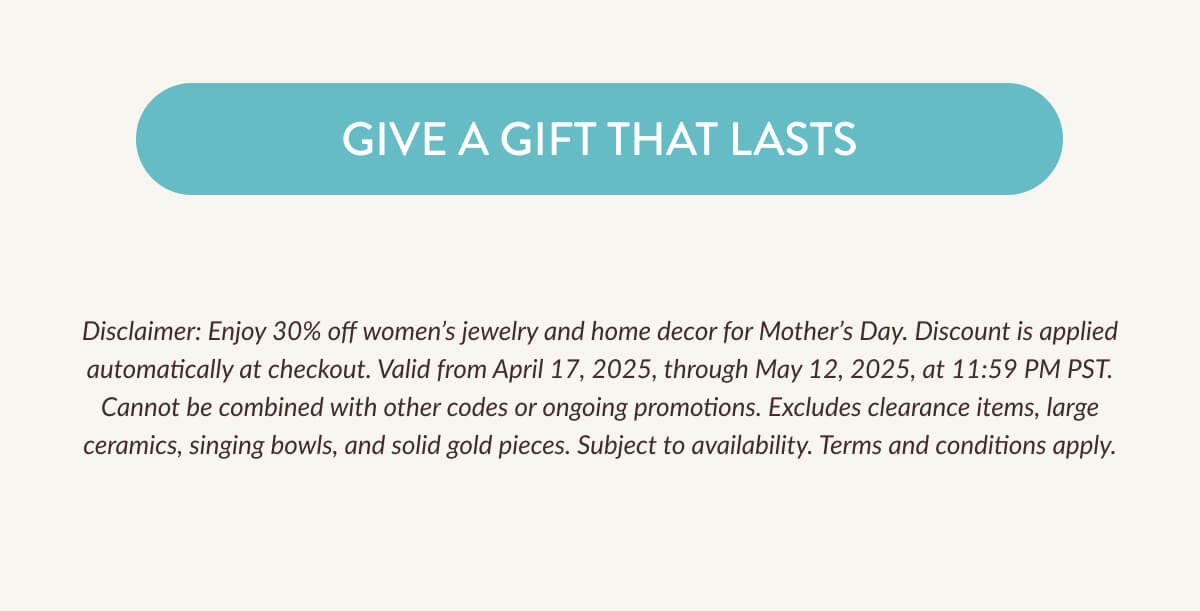This screenshot has height=611, width=1200.
Task: Click the GIVE A GIFT THAT LASTS button
Action: [599, 139]
